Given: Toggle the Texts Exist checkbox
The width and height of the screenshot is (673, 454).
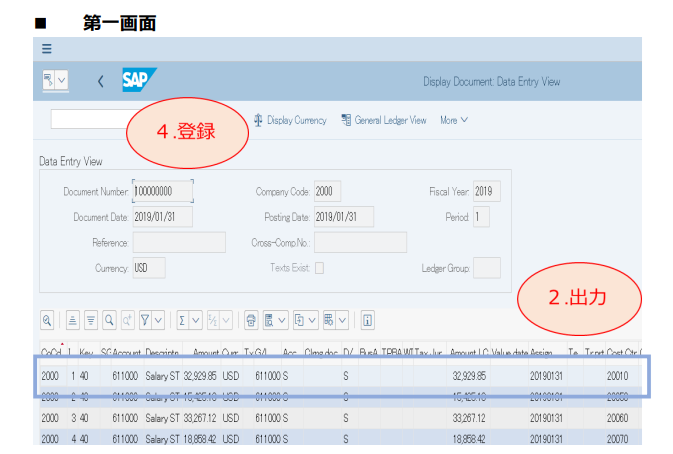Looking at the screenshot, I should coord(319,268).
